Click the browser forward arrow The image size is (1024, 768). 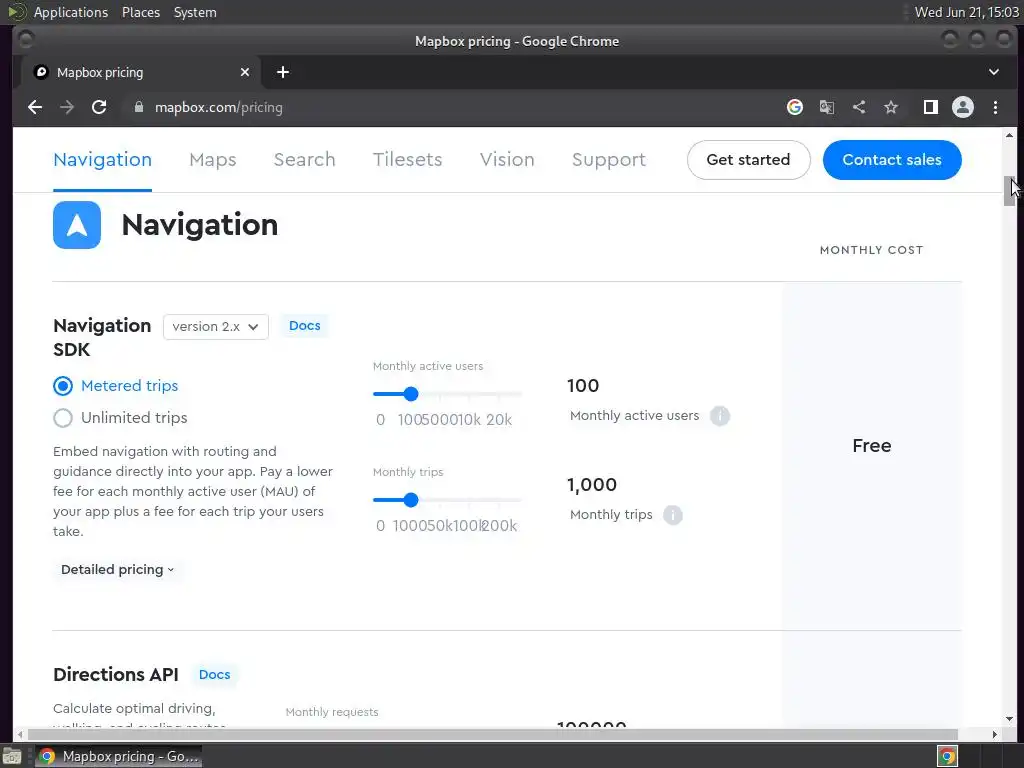[x=67, y=107]
